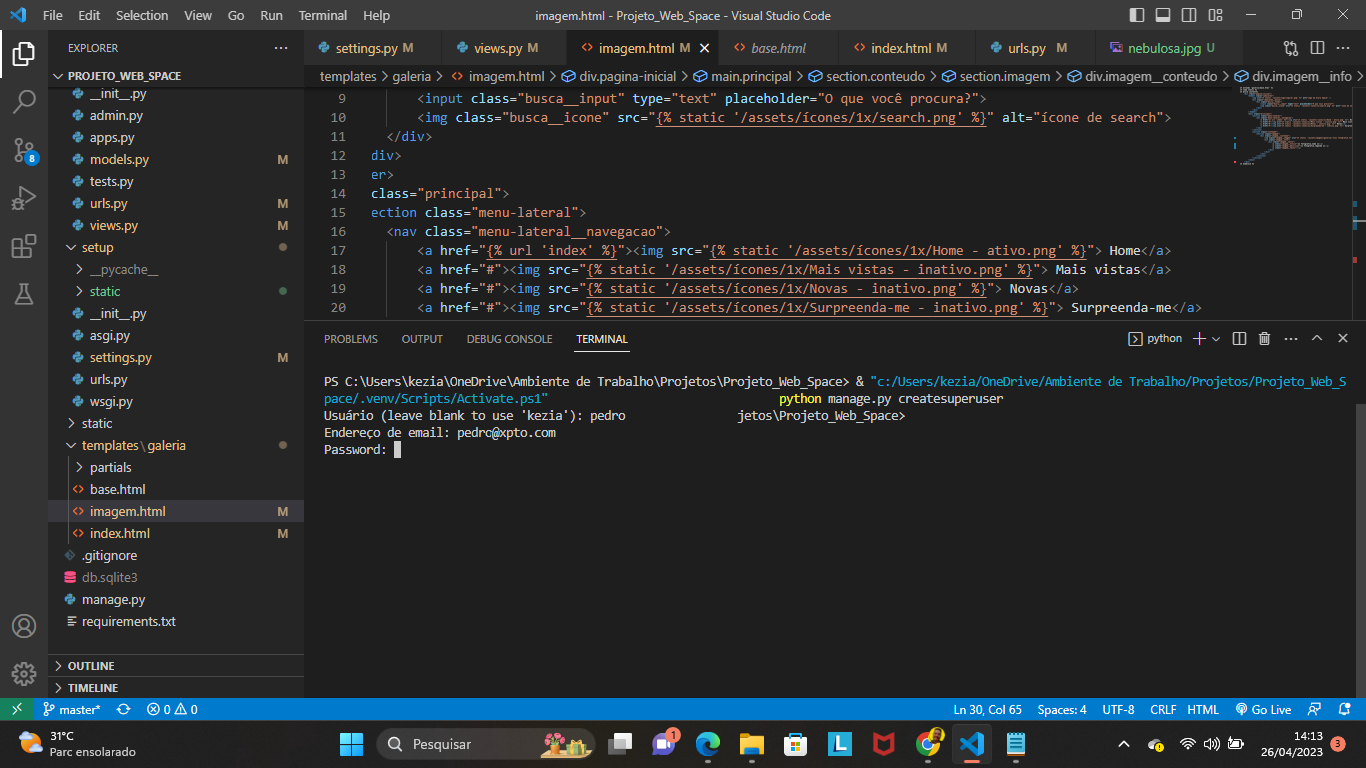Image resolution: width=1366 pixels, height=768 pixels.
Task: Click Spaces: 4 indentation setting
Action: point(1062,709)
